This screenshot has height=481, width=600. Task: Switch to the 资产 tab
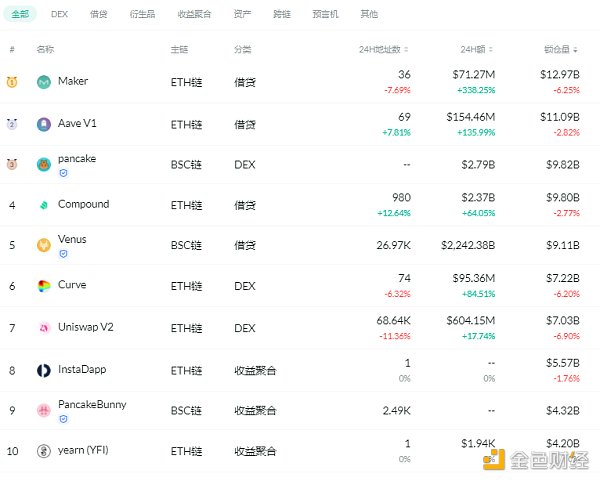[243, 14]
